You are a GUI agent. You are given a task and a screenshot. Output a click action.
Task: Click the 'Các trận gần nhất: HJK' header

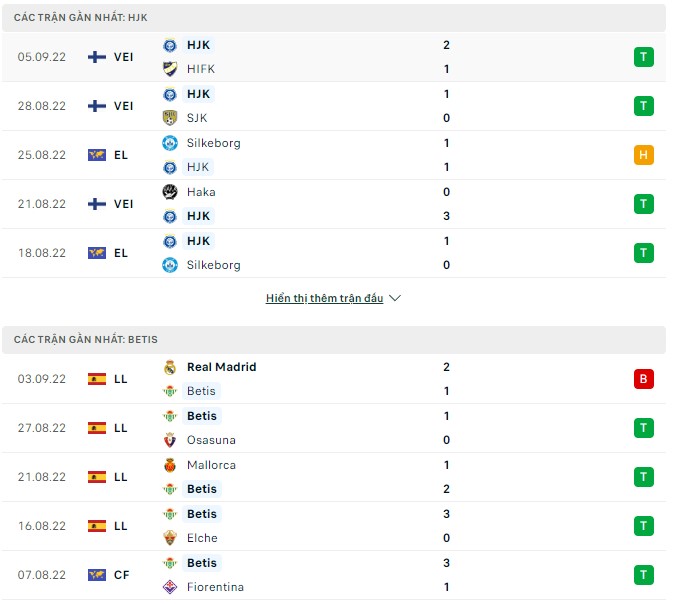pos(81,18)
